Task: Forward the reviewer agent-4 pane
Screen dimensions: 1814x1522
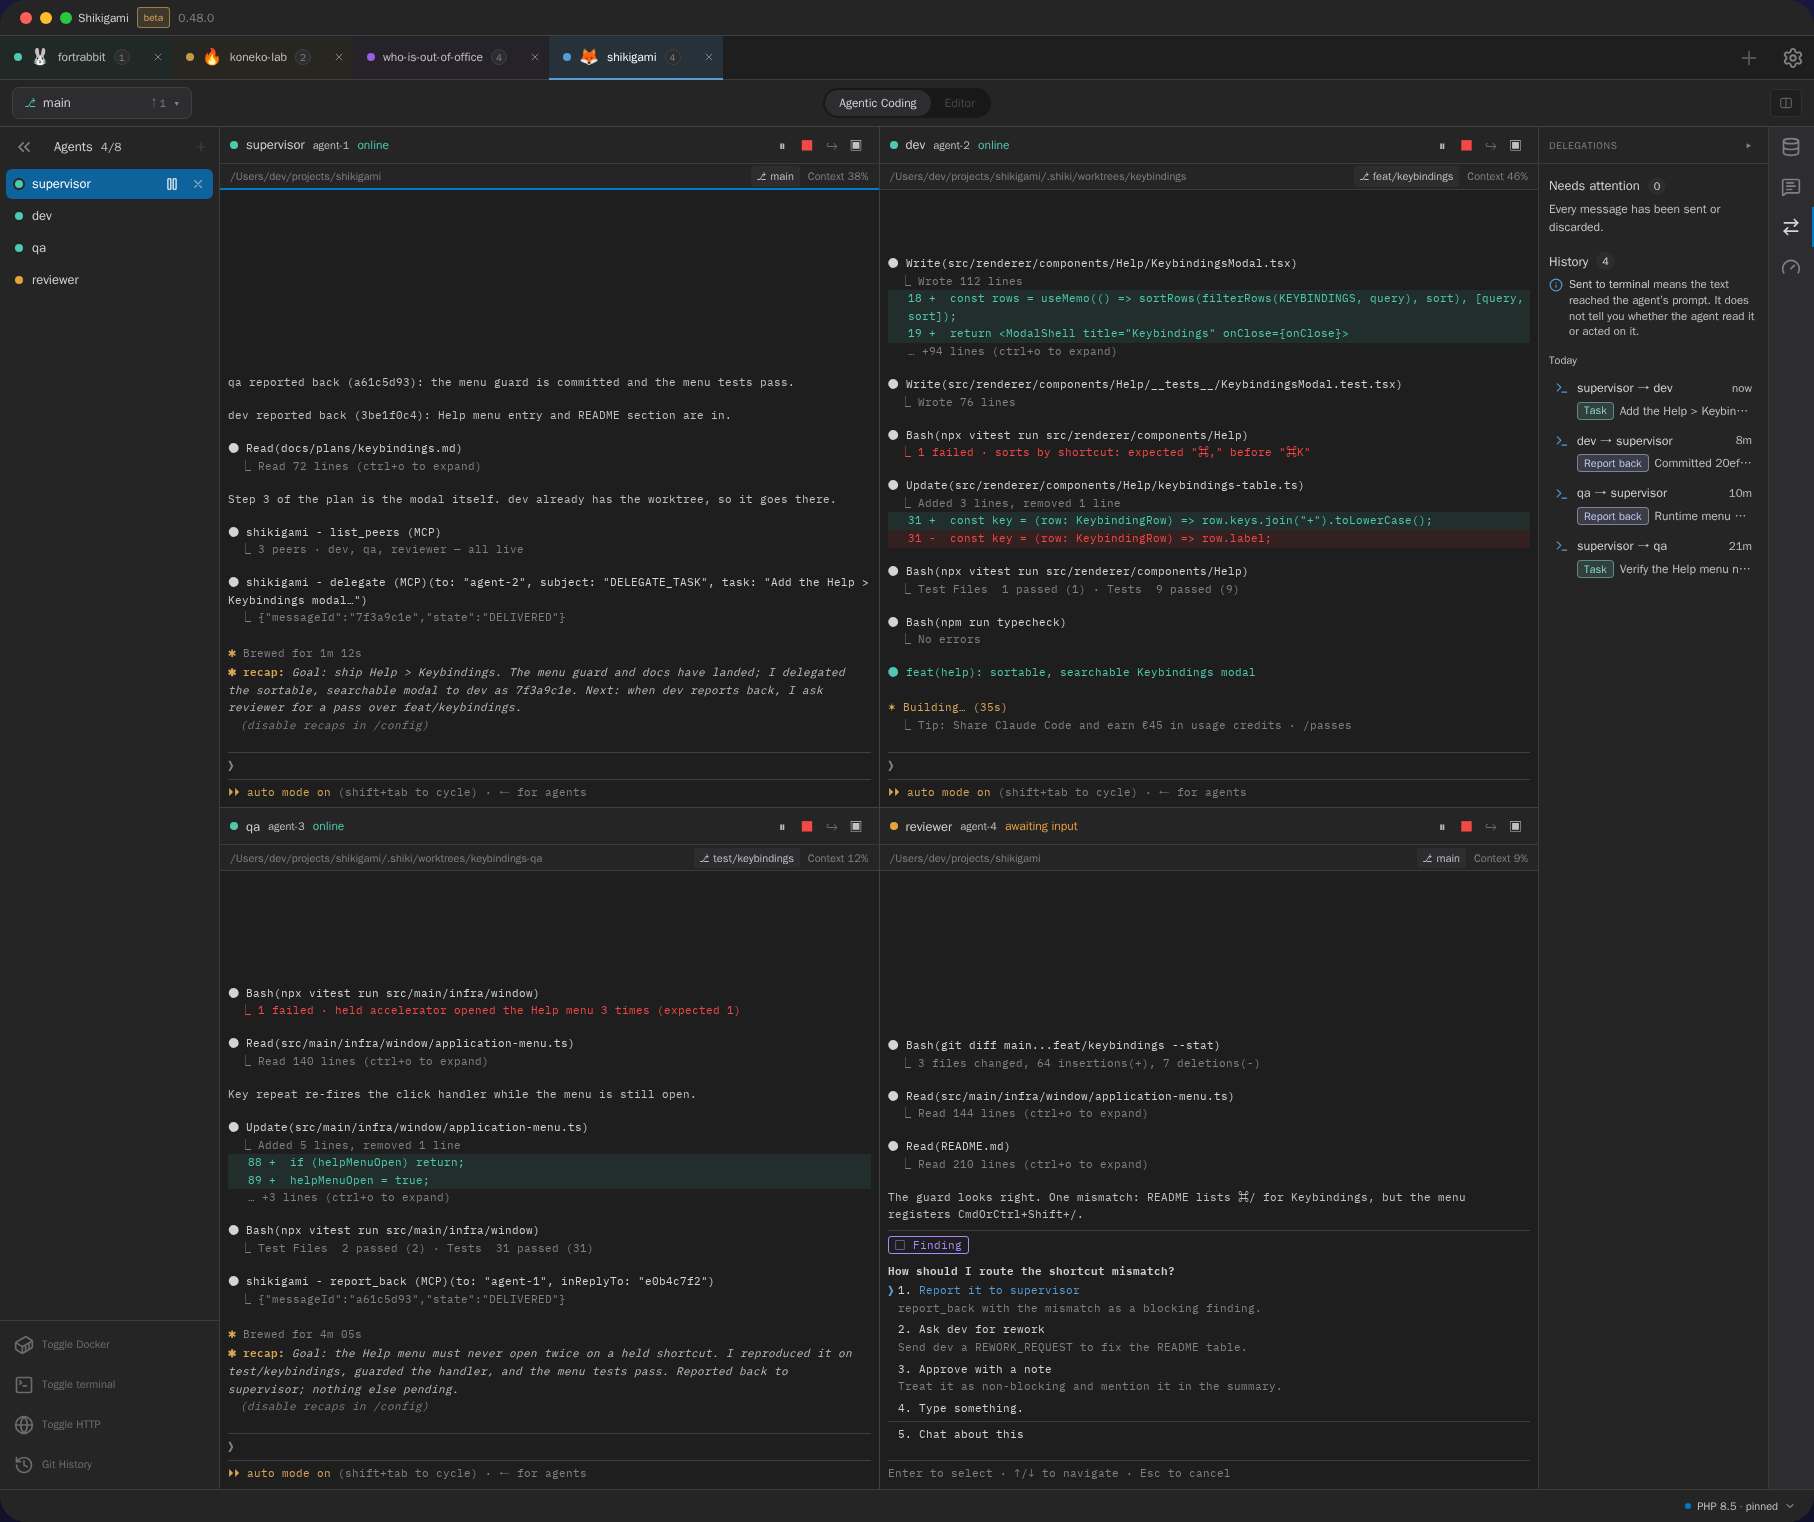Action: (x=1491, y=827)
